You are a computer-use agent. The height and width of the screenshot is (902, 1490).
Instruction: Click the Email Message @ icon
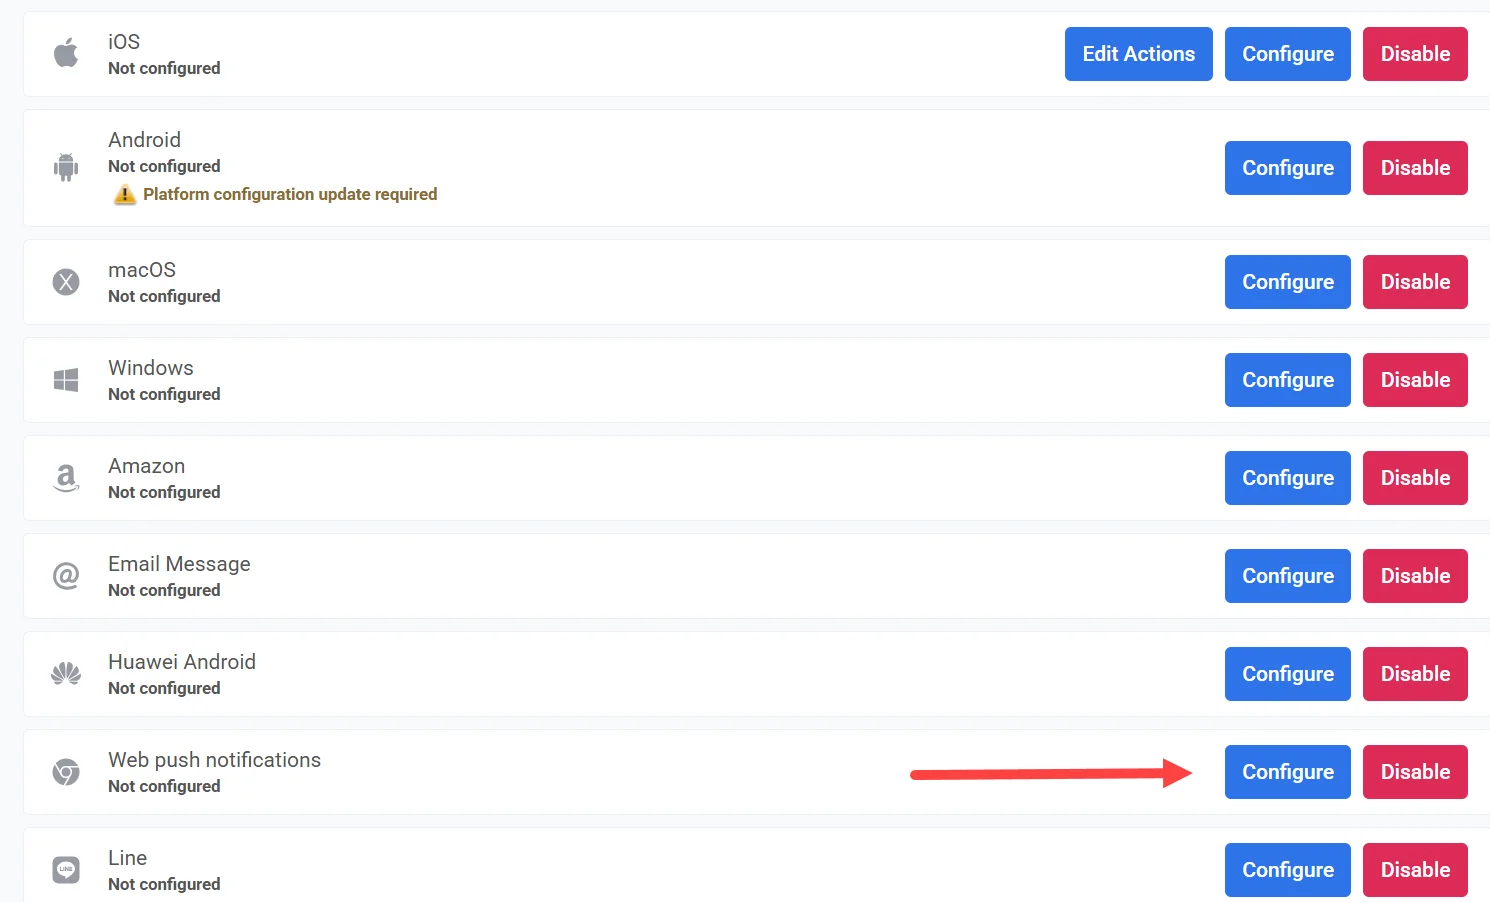tap(66, 576)
